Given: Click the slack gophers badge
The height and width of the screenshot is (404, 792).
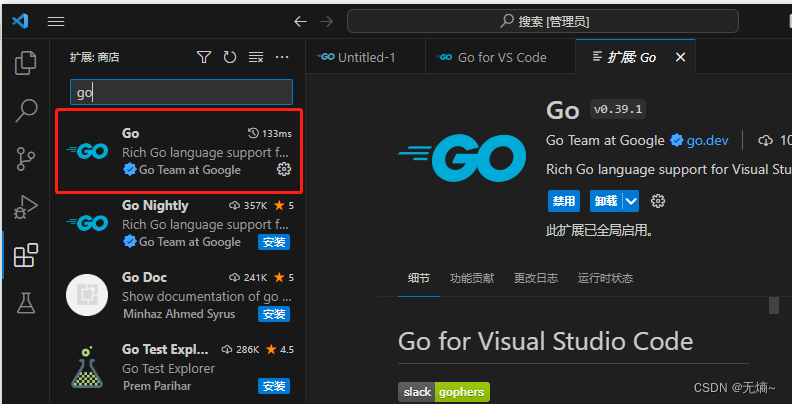Looking at the screenshot, I should tap(444, 392).
